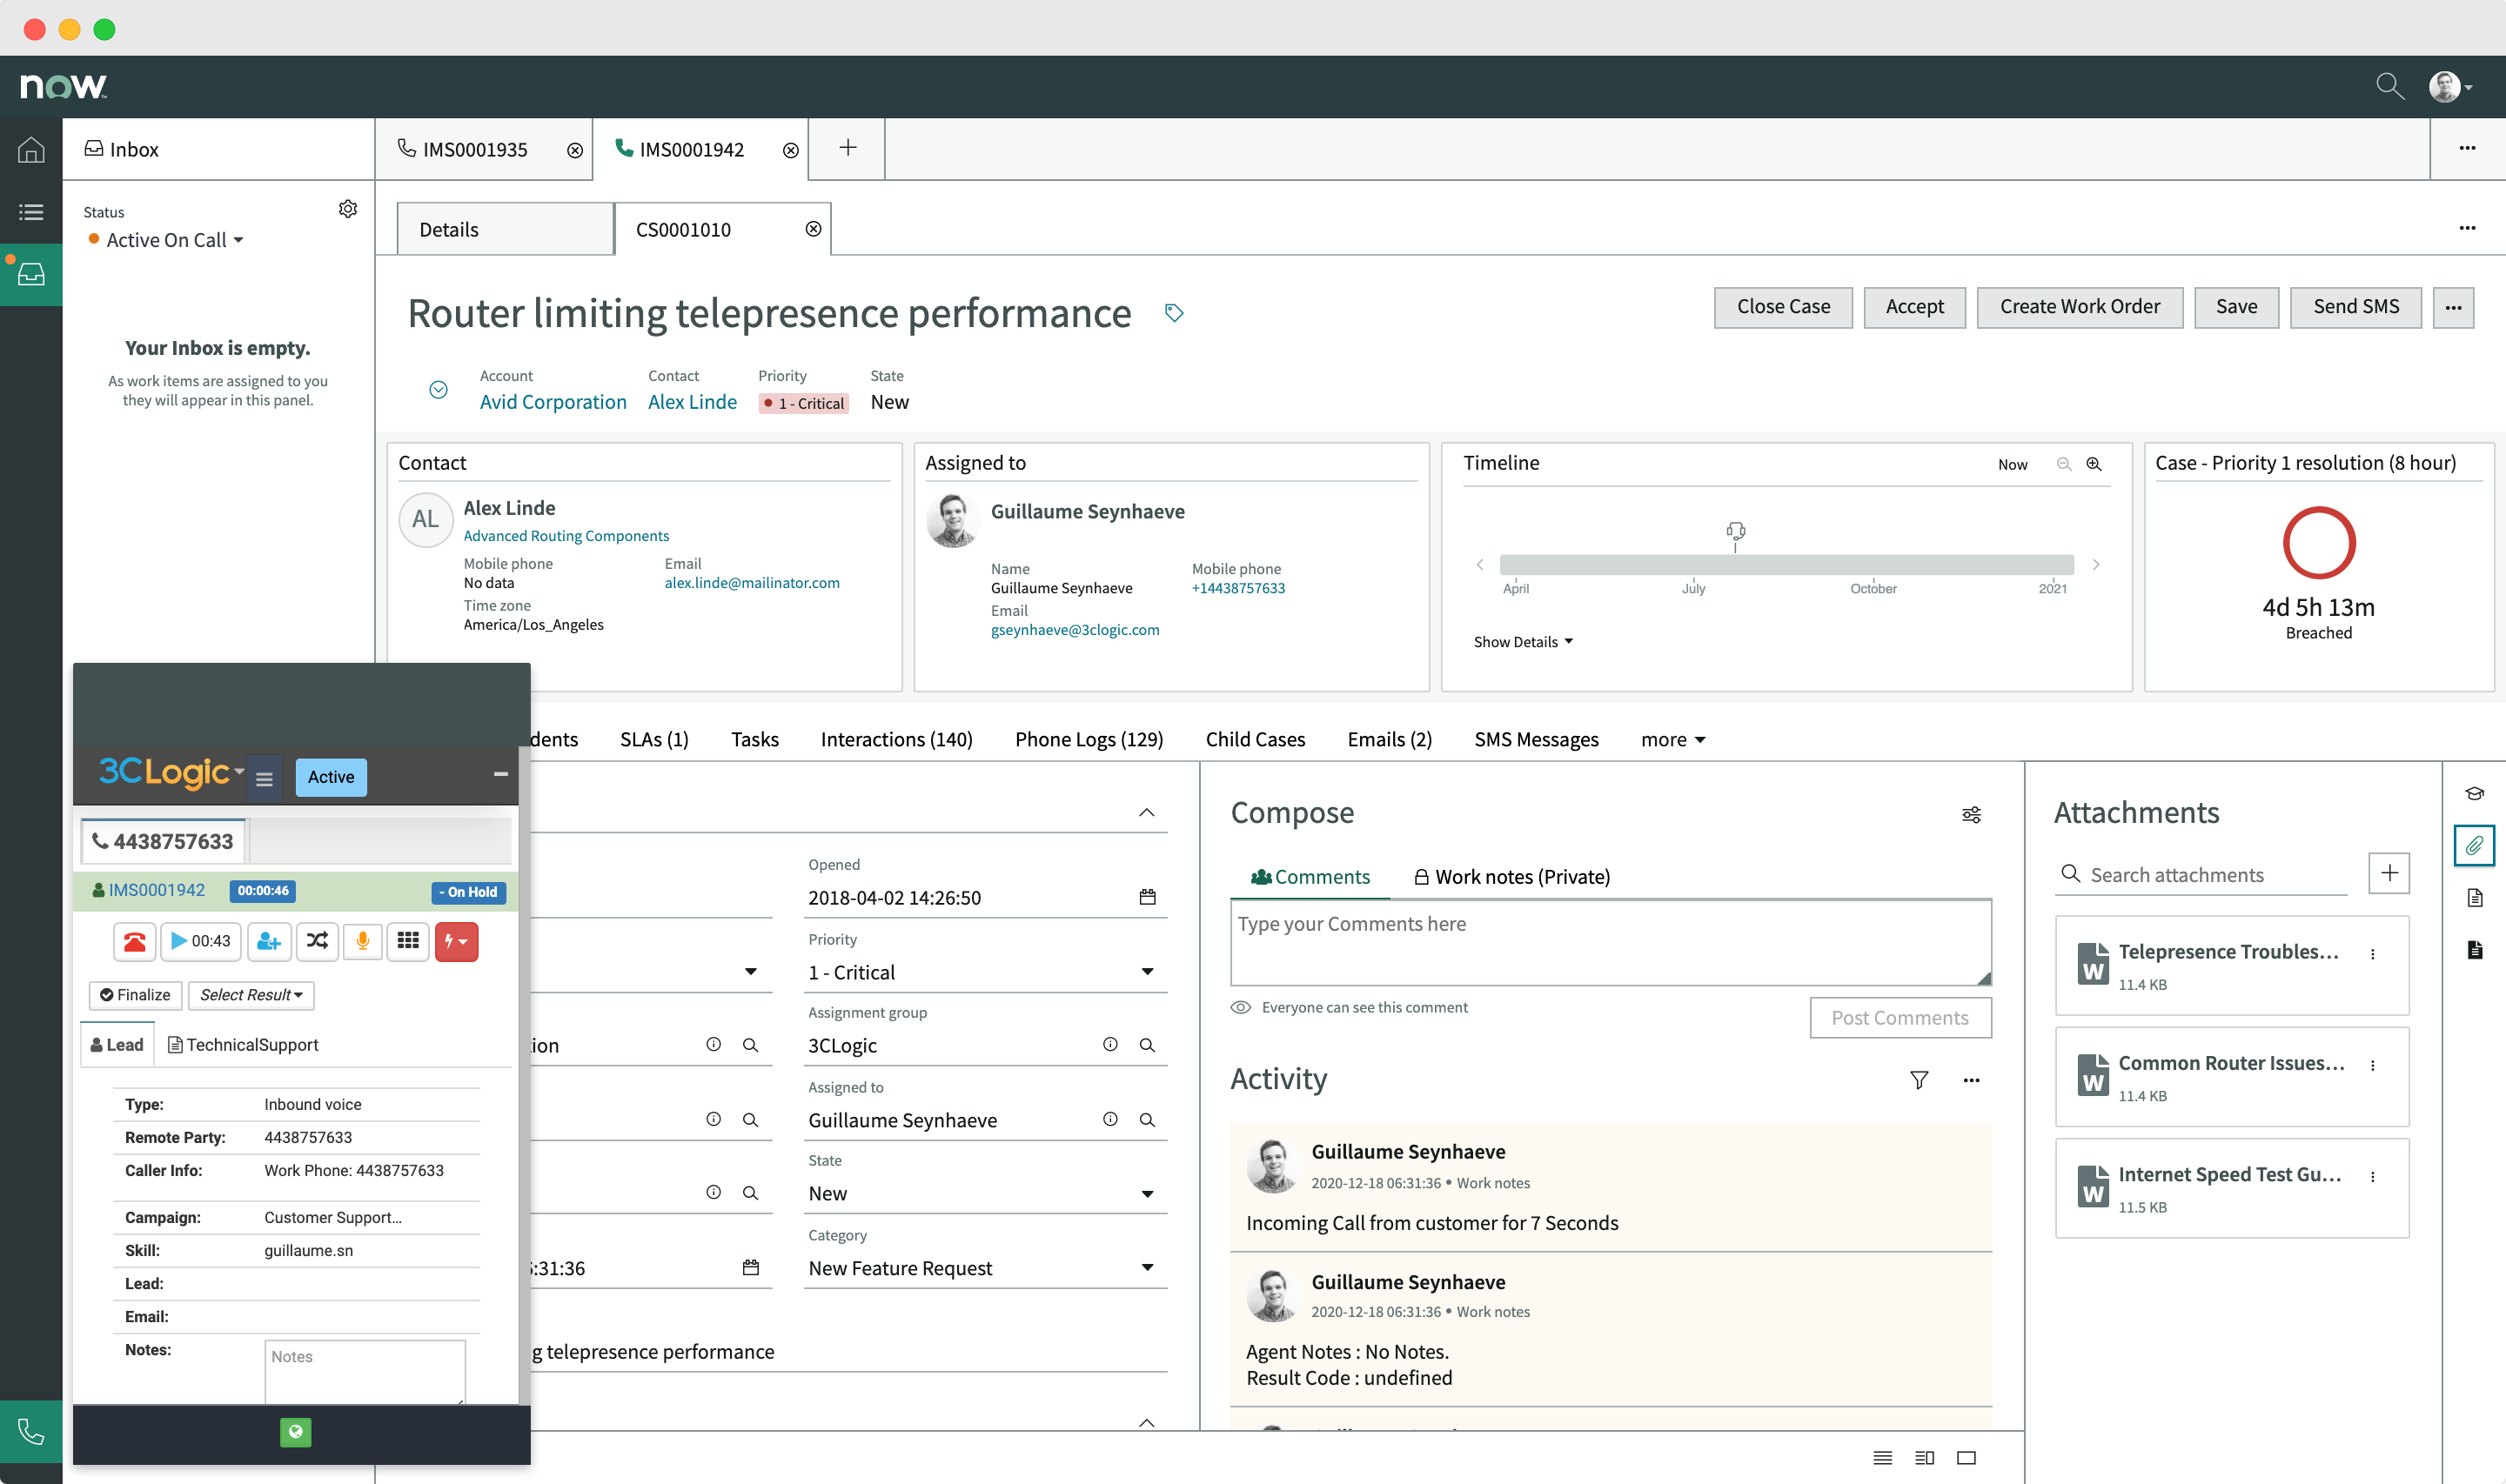Viewport: 2506px width, 1484px height.
Task: Open the graduation cap knowledge icon
Action: tap(2474, 793)
